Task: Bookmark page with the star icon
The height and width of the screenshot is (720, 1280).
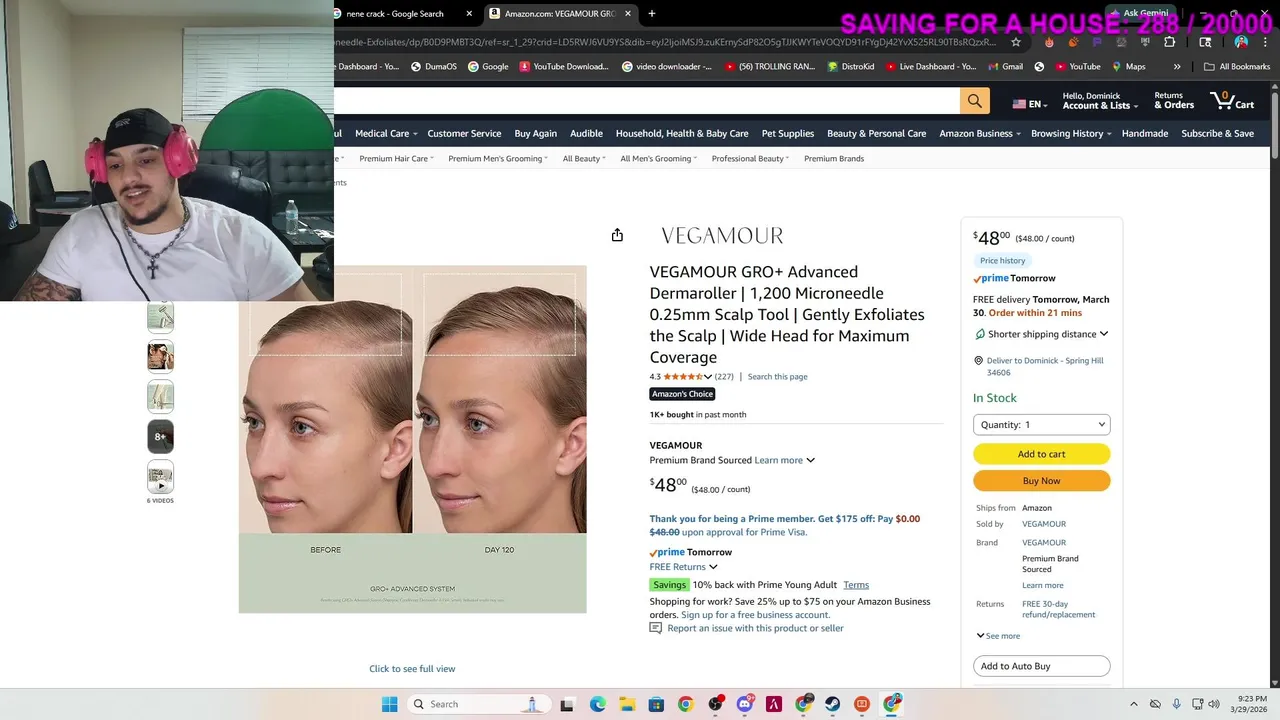Action: [1016, 42]
